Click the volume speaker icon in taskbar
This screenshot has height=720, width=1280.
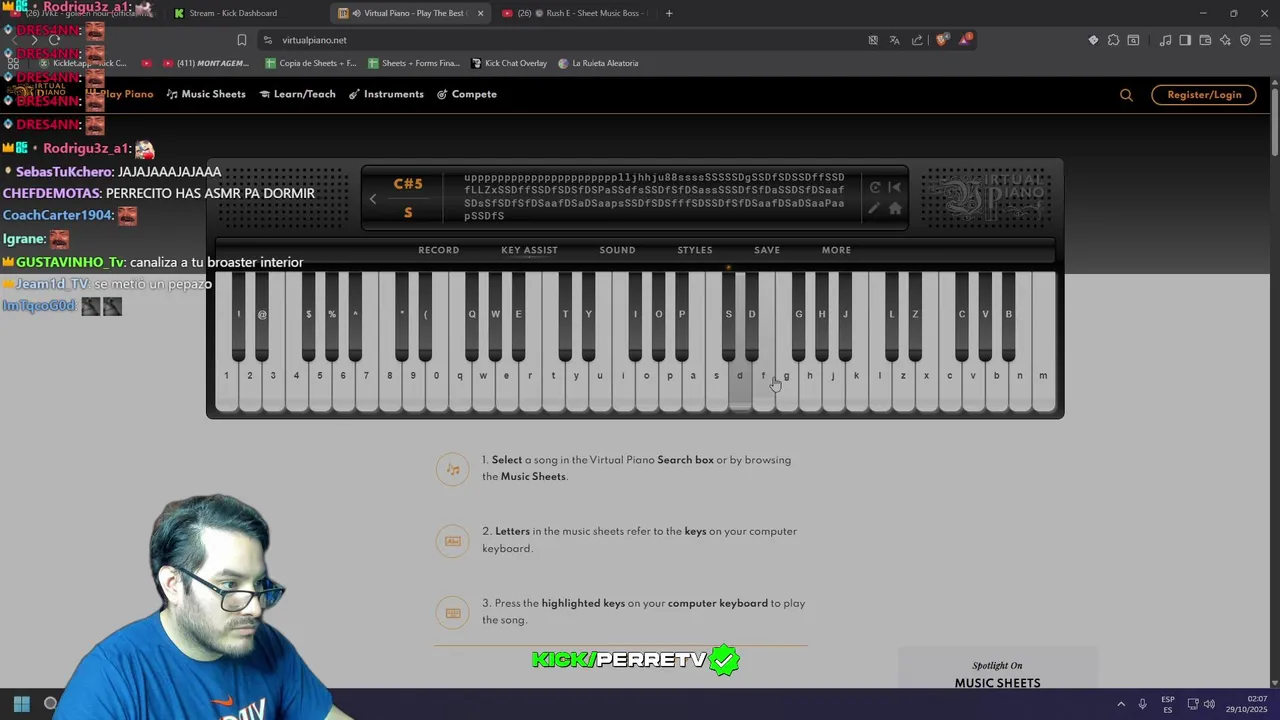tap(1209, 704)
